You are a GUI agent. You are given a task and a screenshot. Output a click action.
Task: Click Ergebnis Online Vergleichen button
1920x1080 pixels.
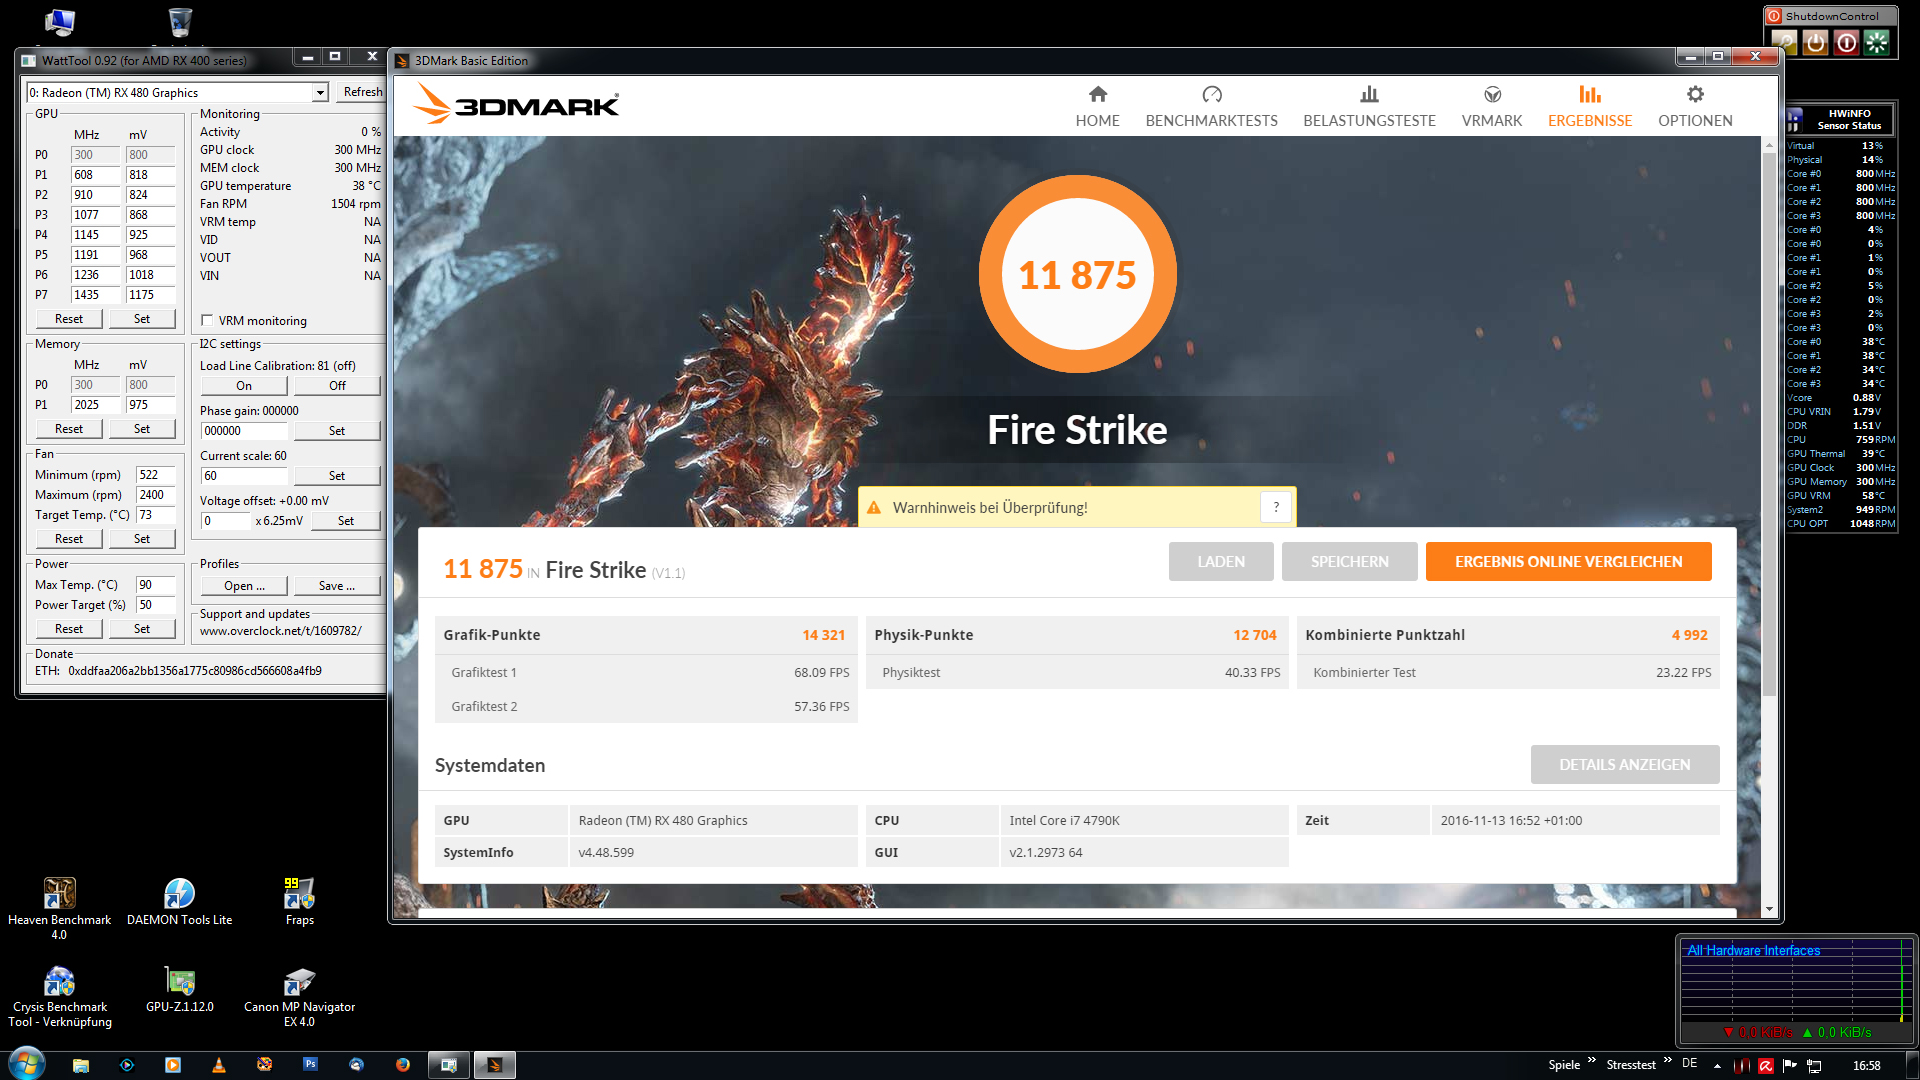pos(1568,561)
